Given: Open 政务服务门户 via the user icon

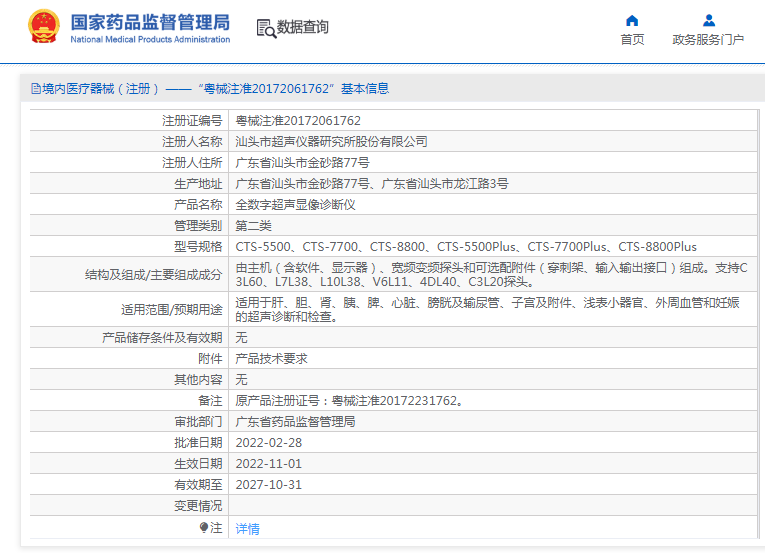Looking at the screenshot, I should point(708,20).
